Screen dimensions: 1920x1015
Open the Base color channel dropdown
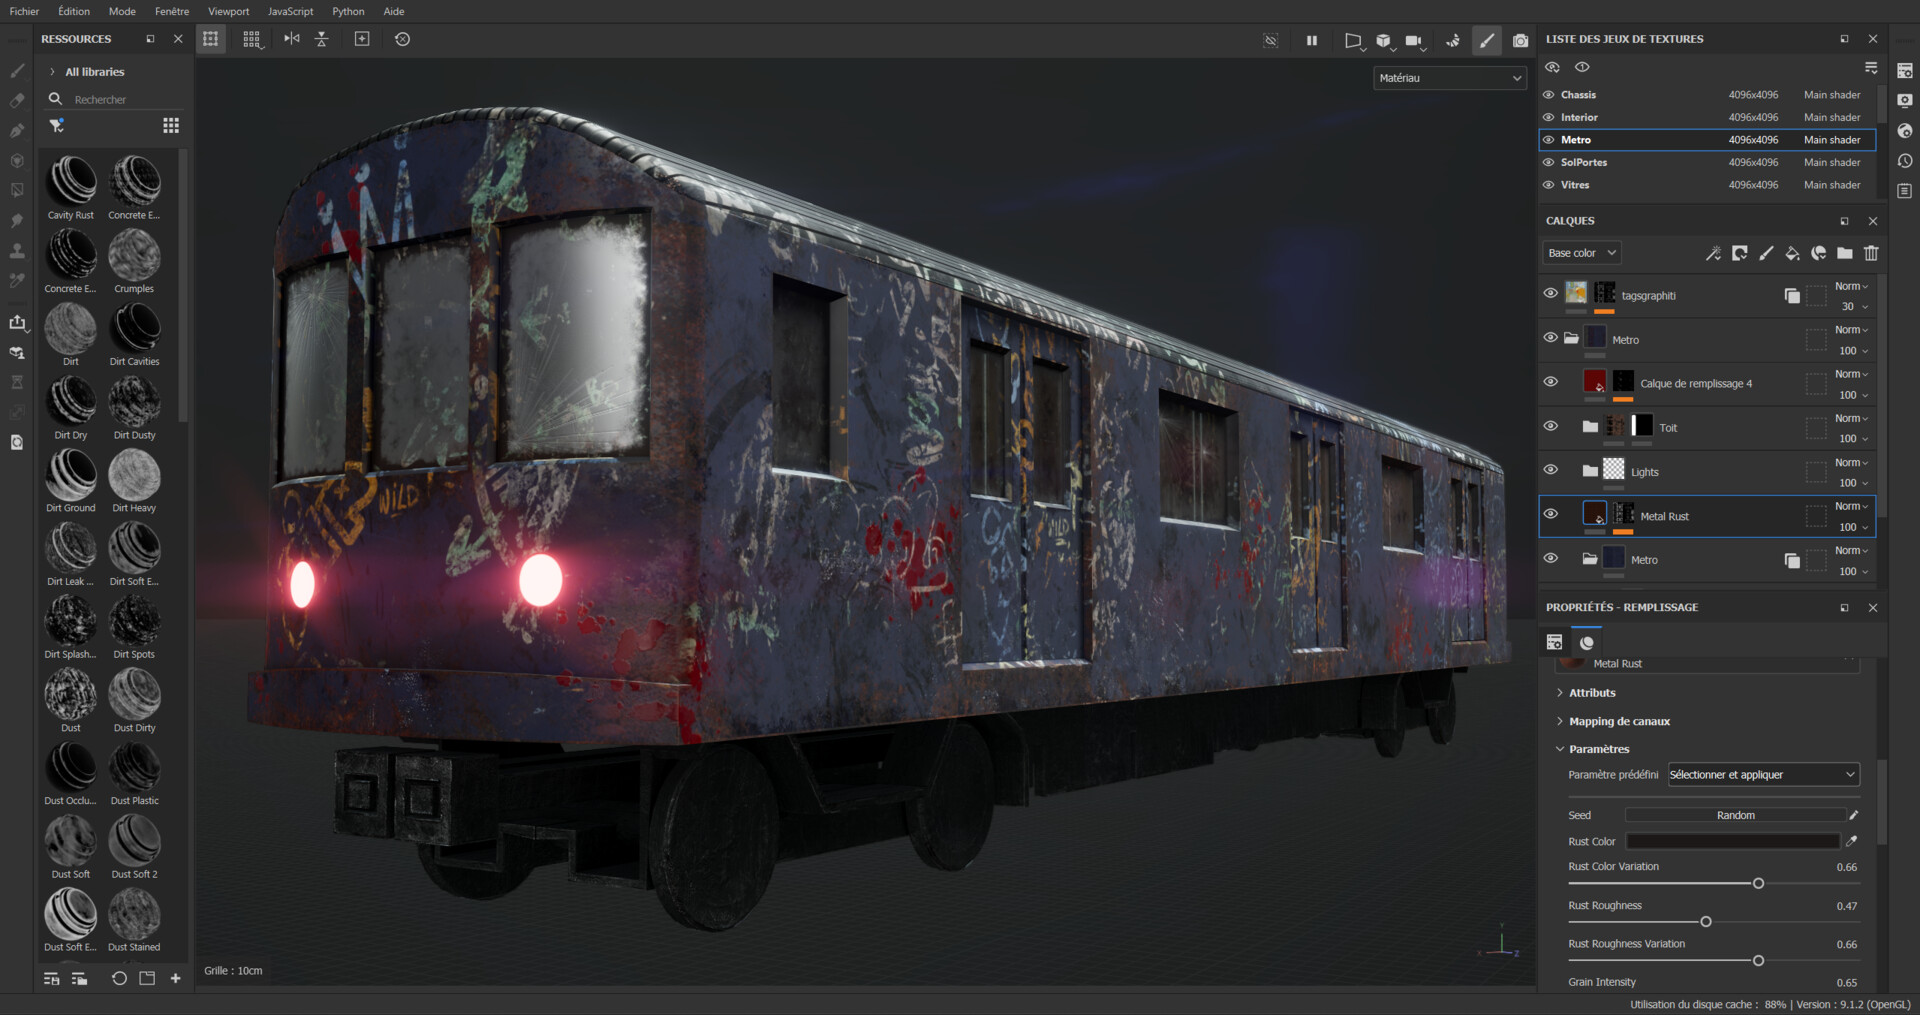1580,253
